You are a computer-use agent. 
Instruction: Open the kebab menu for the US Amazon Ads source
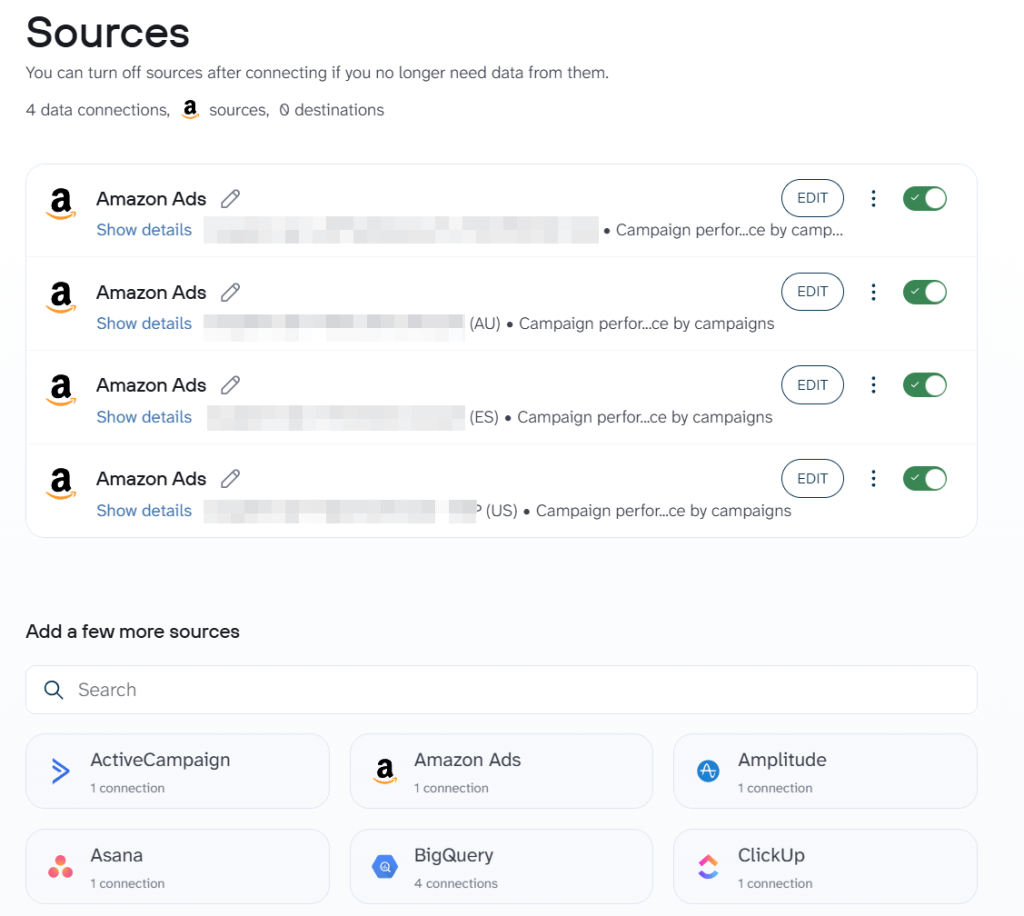(873, 478)
